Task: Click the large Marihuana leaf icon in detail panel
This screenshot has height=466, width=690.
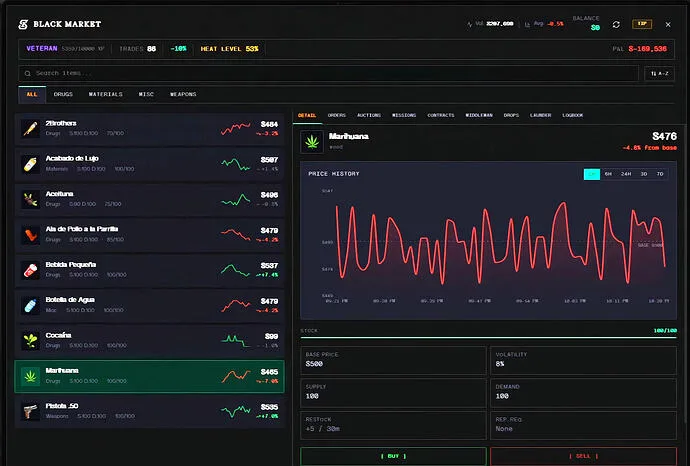Action: [312, 142]
